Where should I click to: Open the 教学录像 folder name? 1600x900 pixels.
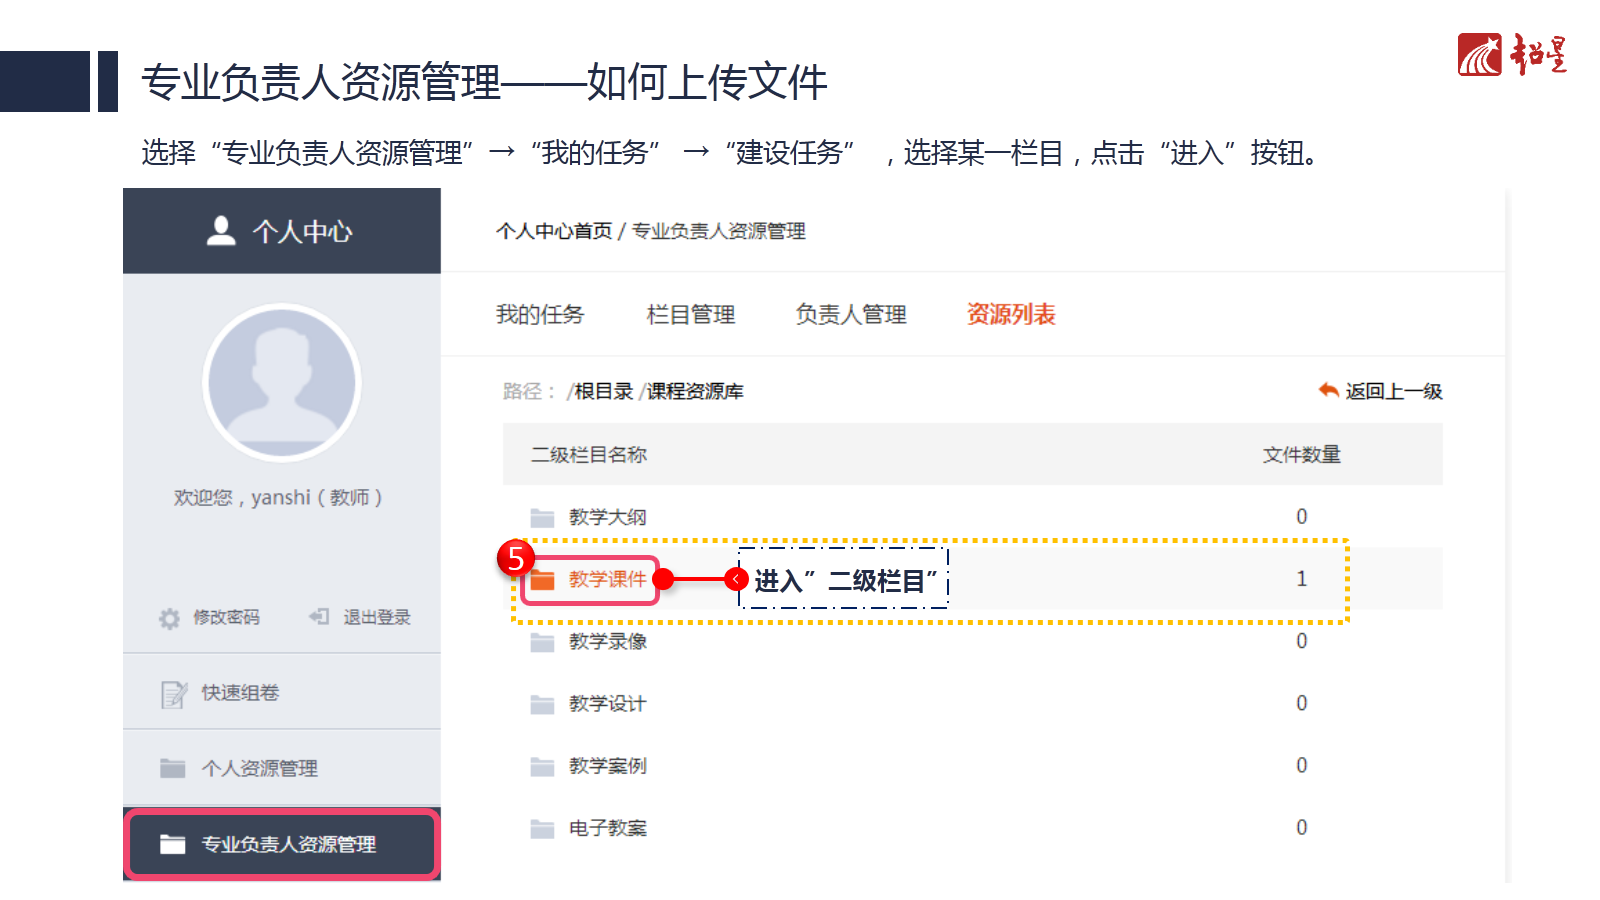click(x=608, y=641)
